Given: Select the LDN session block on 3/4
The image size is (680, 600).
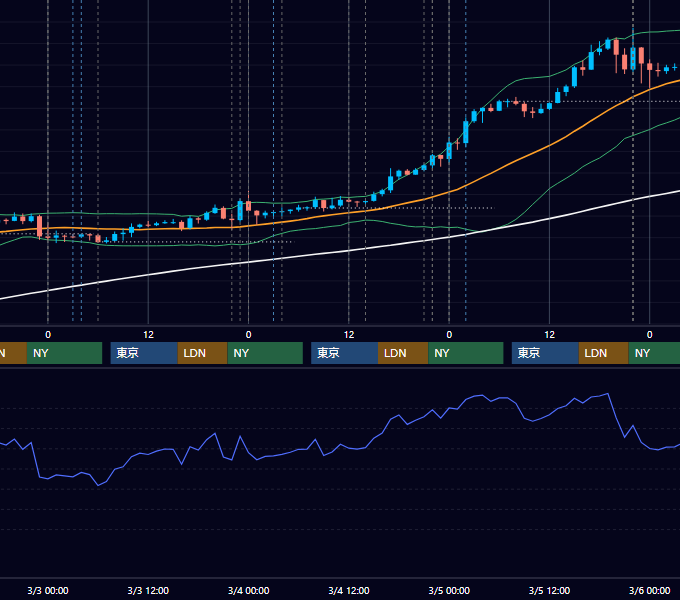Looking at the screenshot, I should click(403, 353).
